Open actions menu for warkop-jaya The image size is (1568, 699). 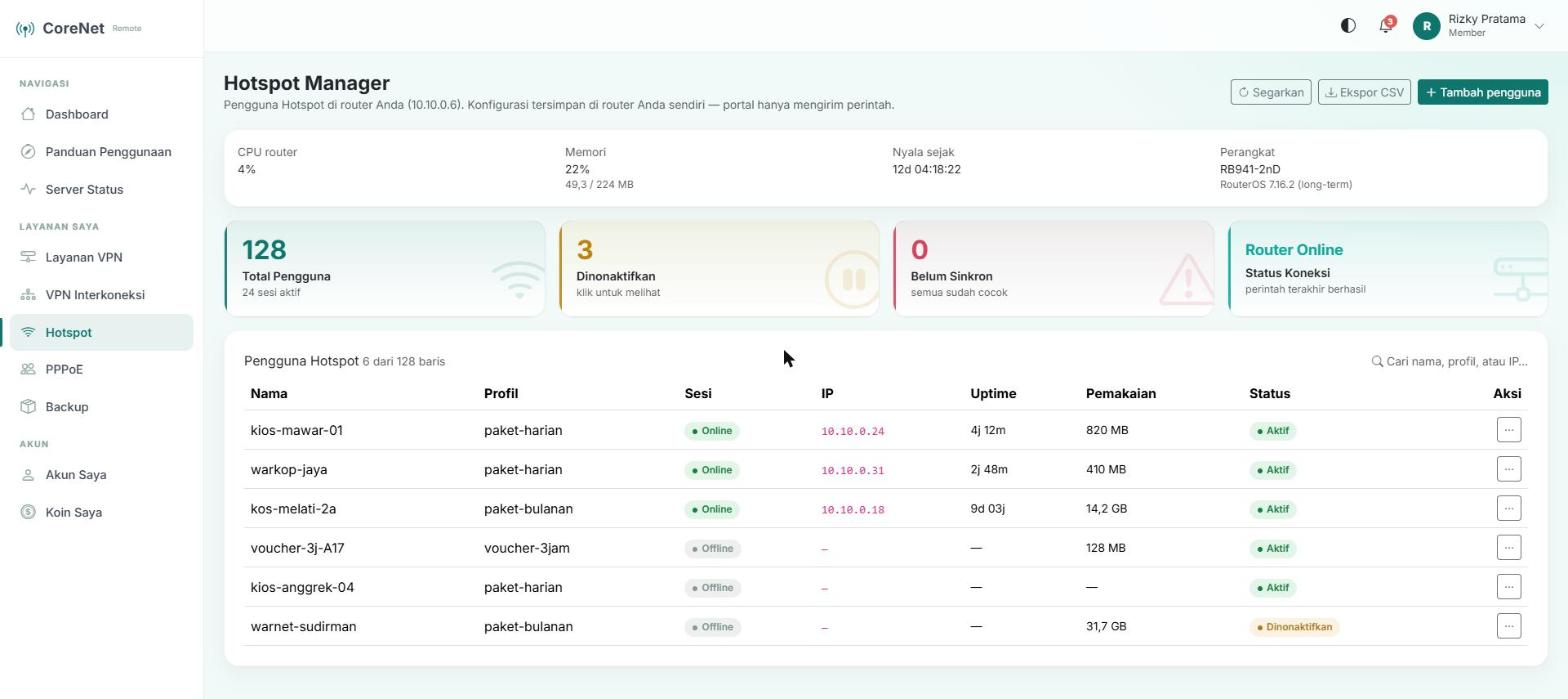pyautogui.click(x=1508, y=469)
